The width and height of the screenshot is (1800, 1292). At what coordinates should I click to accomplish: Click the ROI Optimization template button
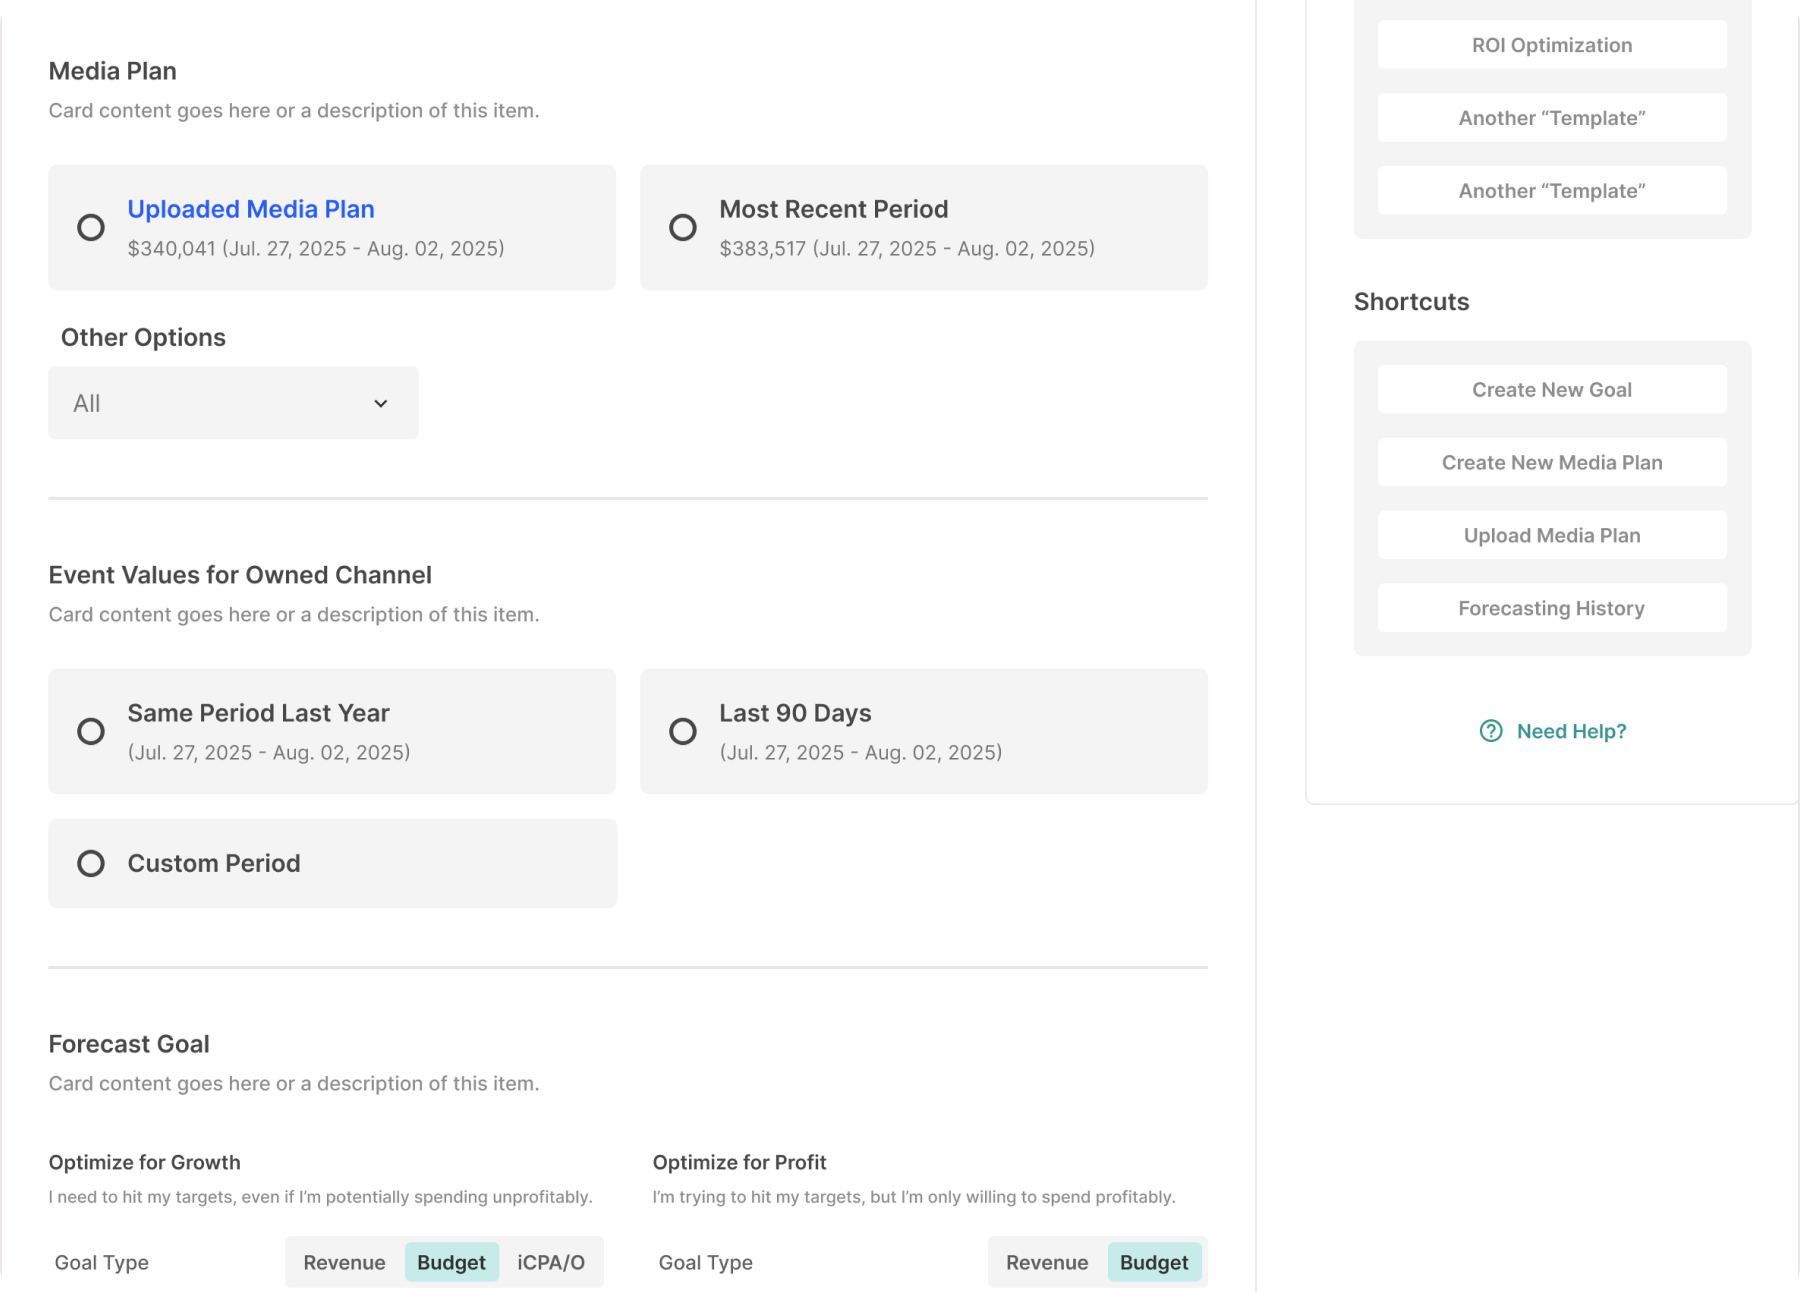[1551, 45]
